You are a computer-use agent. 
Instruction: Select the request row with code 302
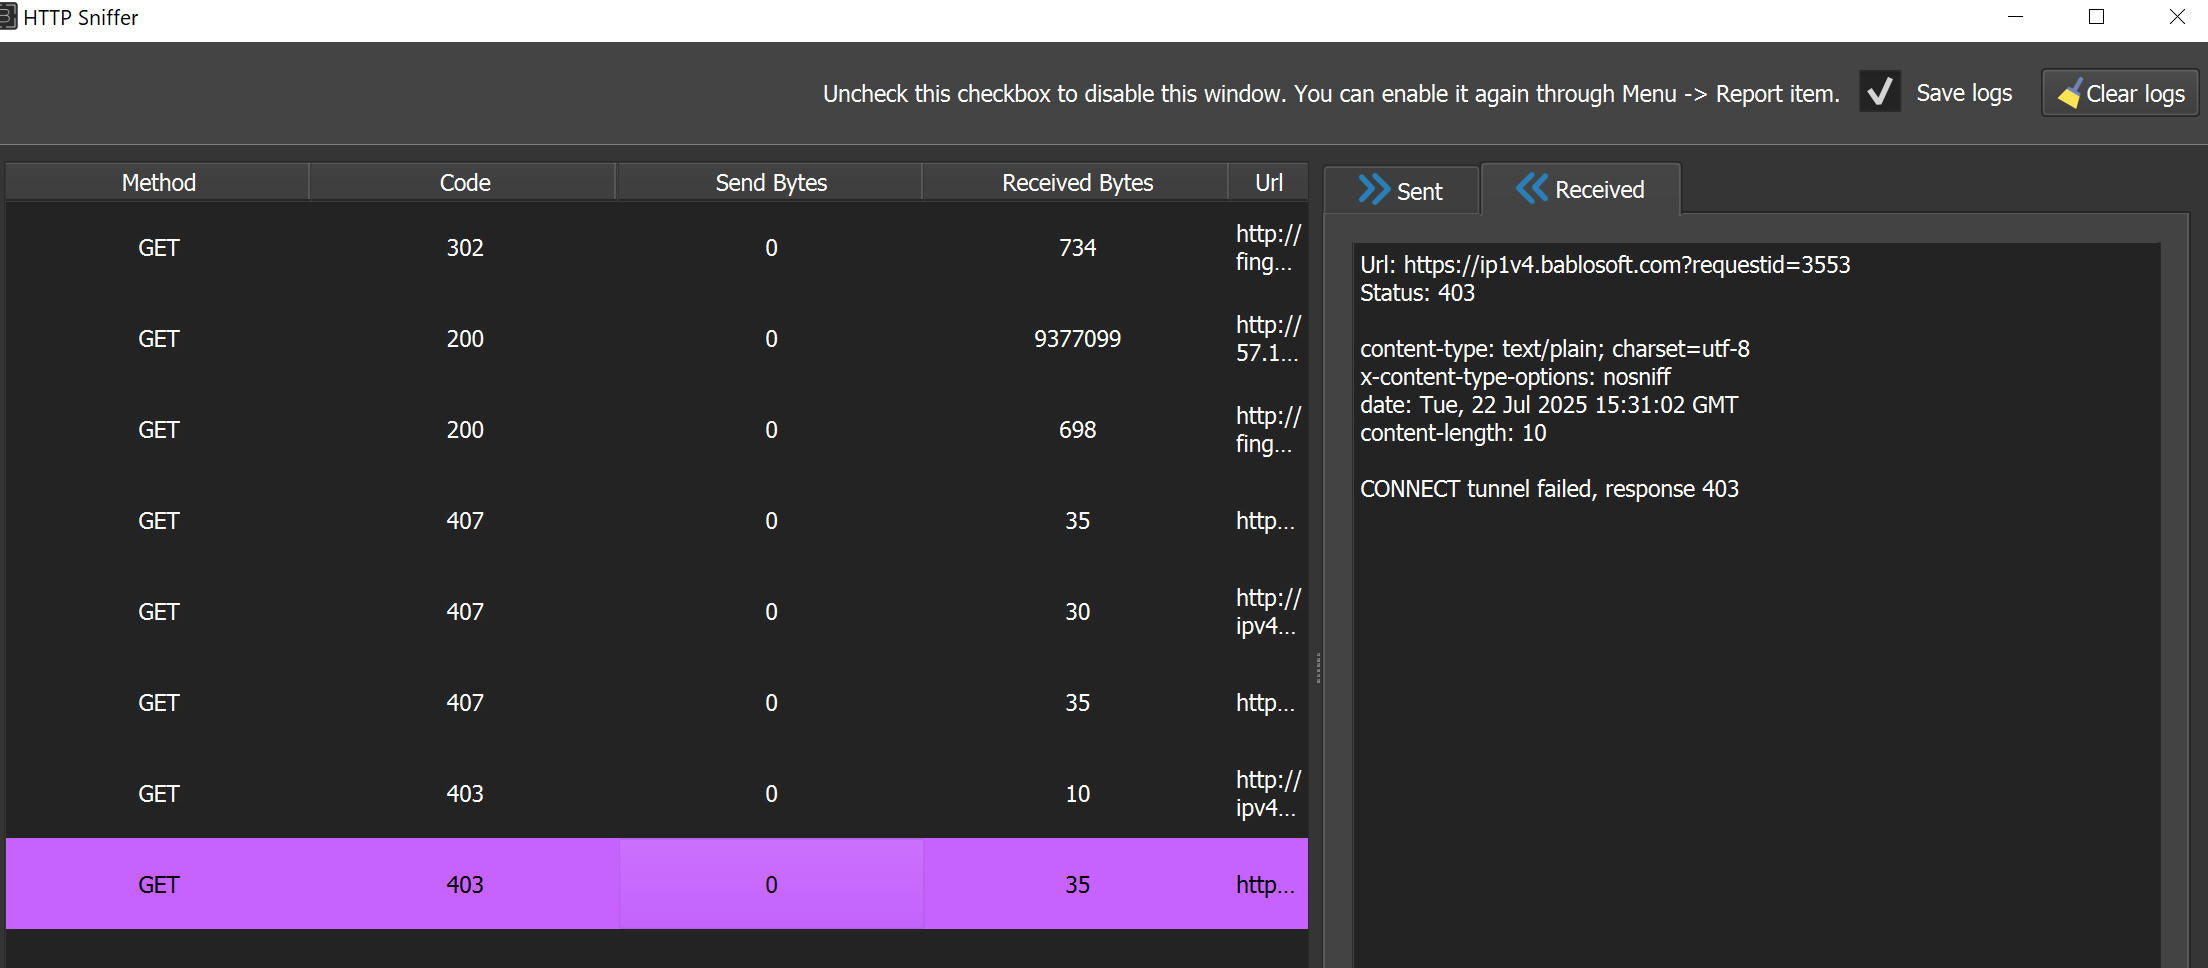point(464,248)
